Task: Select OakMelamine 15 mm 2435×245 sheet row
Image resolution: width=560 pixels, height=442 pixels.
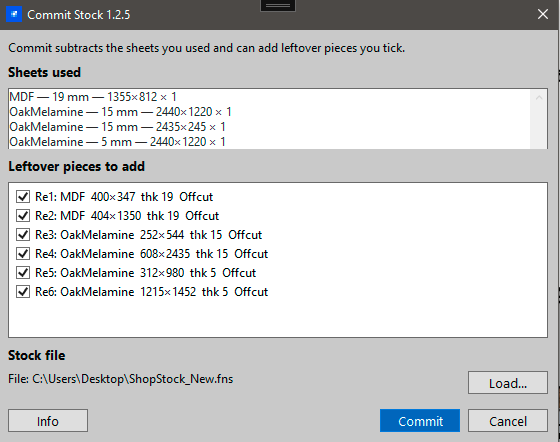Action: click(x=270, y=127)
